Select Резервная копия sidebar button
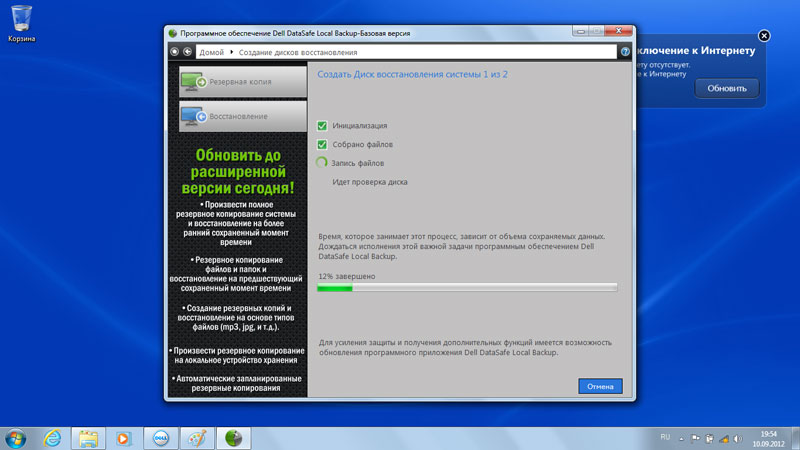Screen dimensions: 800x450 click(243, 82)
